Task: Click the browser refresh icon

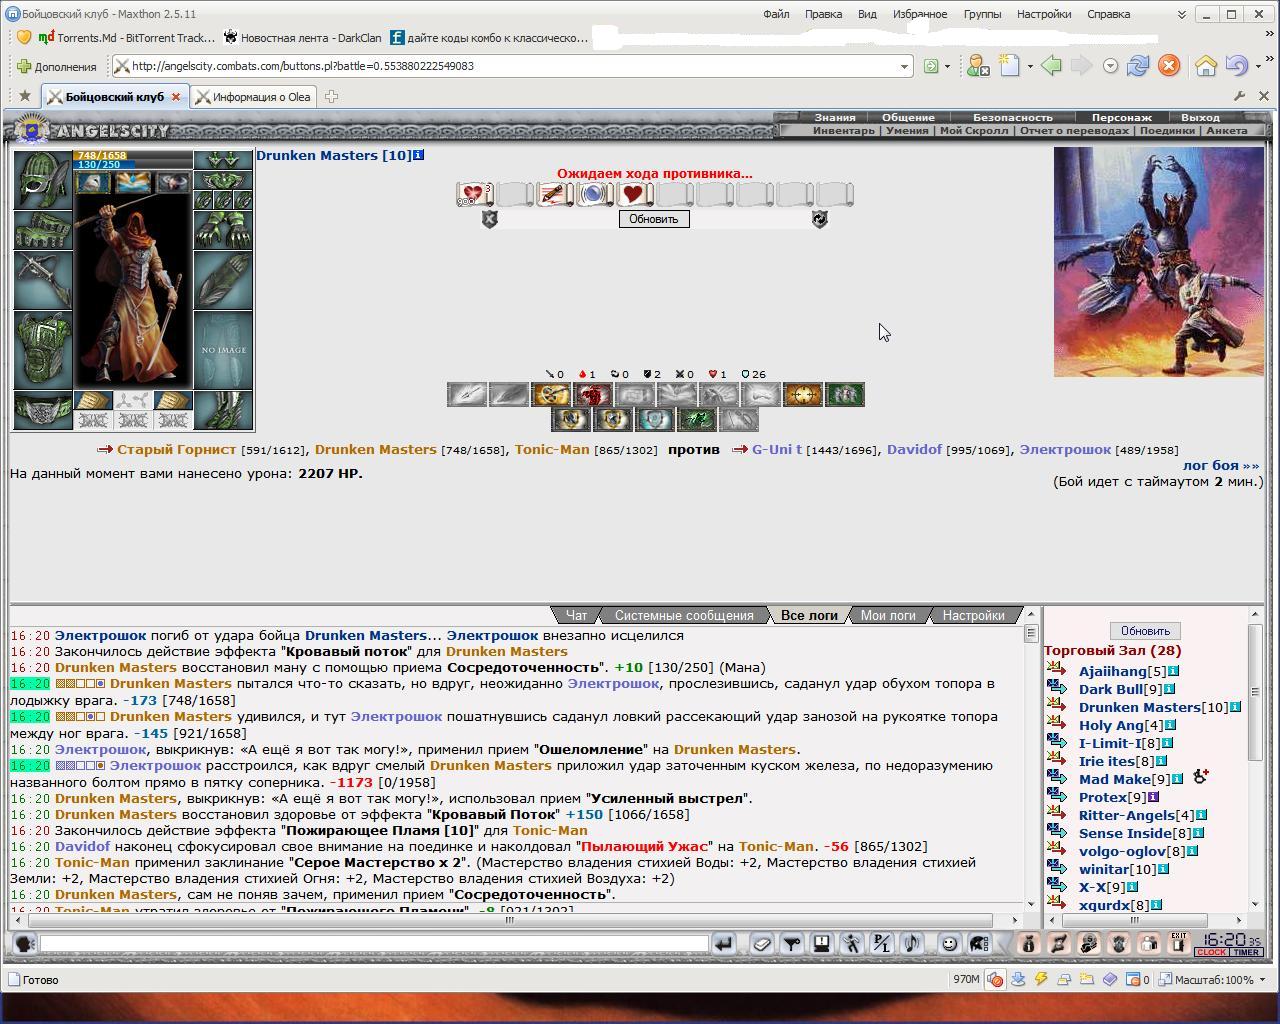Action: point(1138,66)
